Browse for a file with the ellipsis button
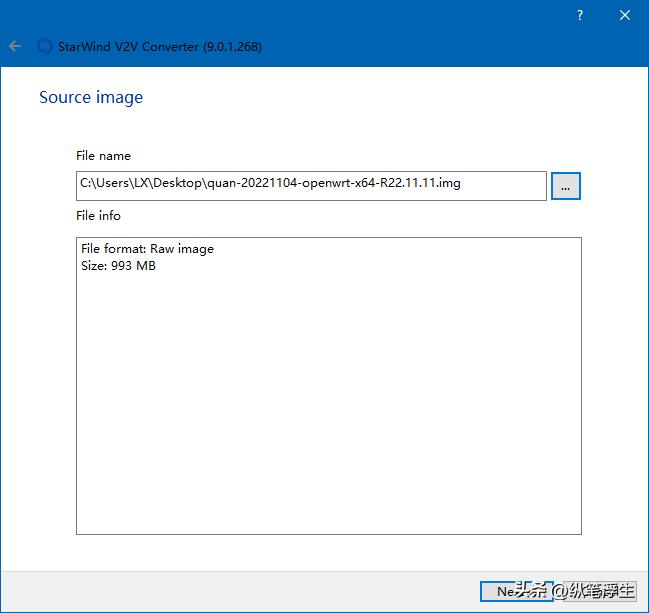649x613 pixels. point(565,186)
